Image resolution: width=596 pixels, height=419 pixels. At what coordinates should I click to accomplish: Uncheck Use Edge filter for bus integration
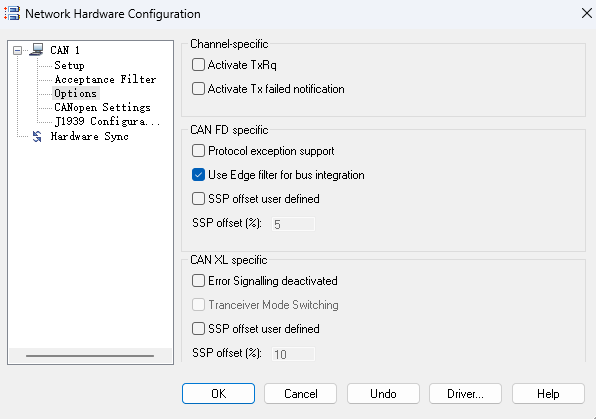pos(198,175)
